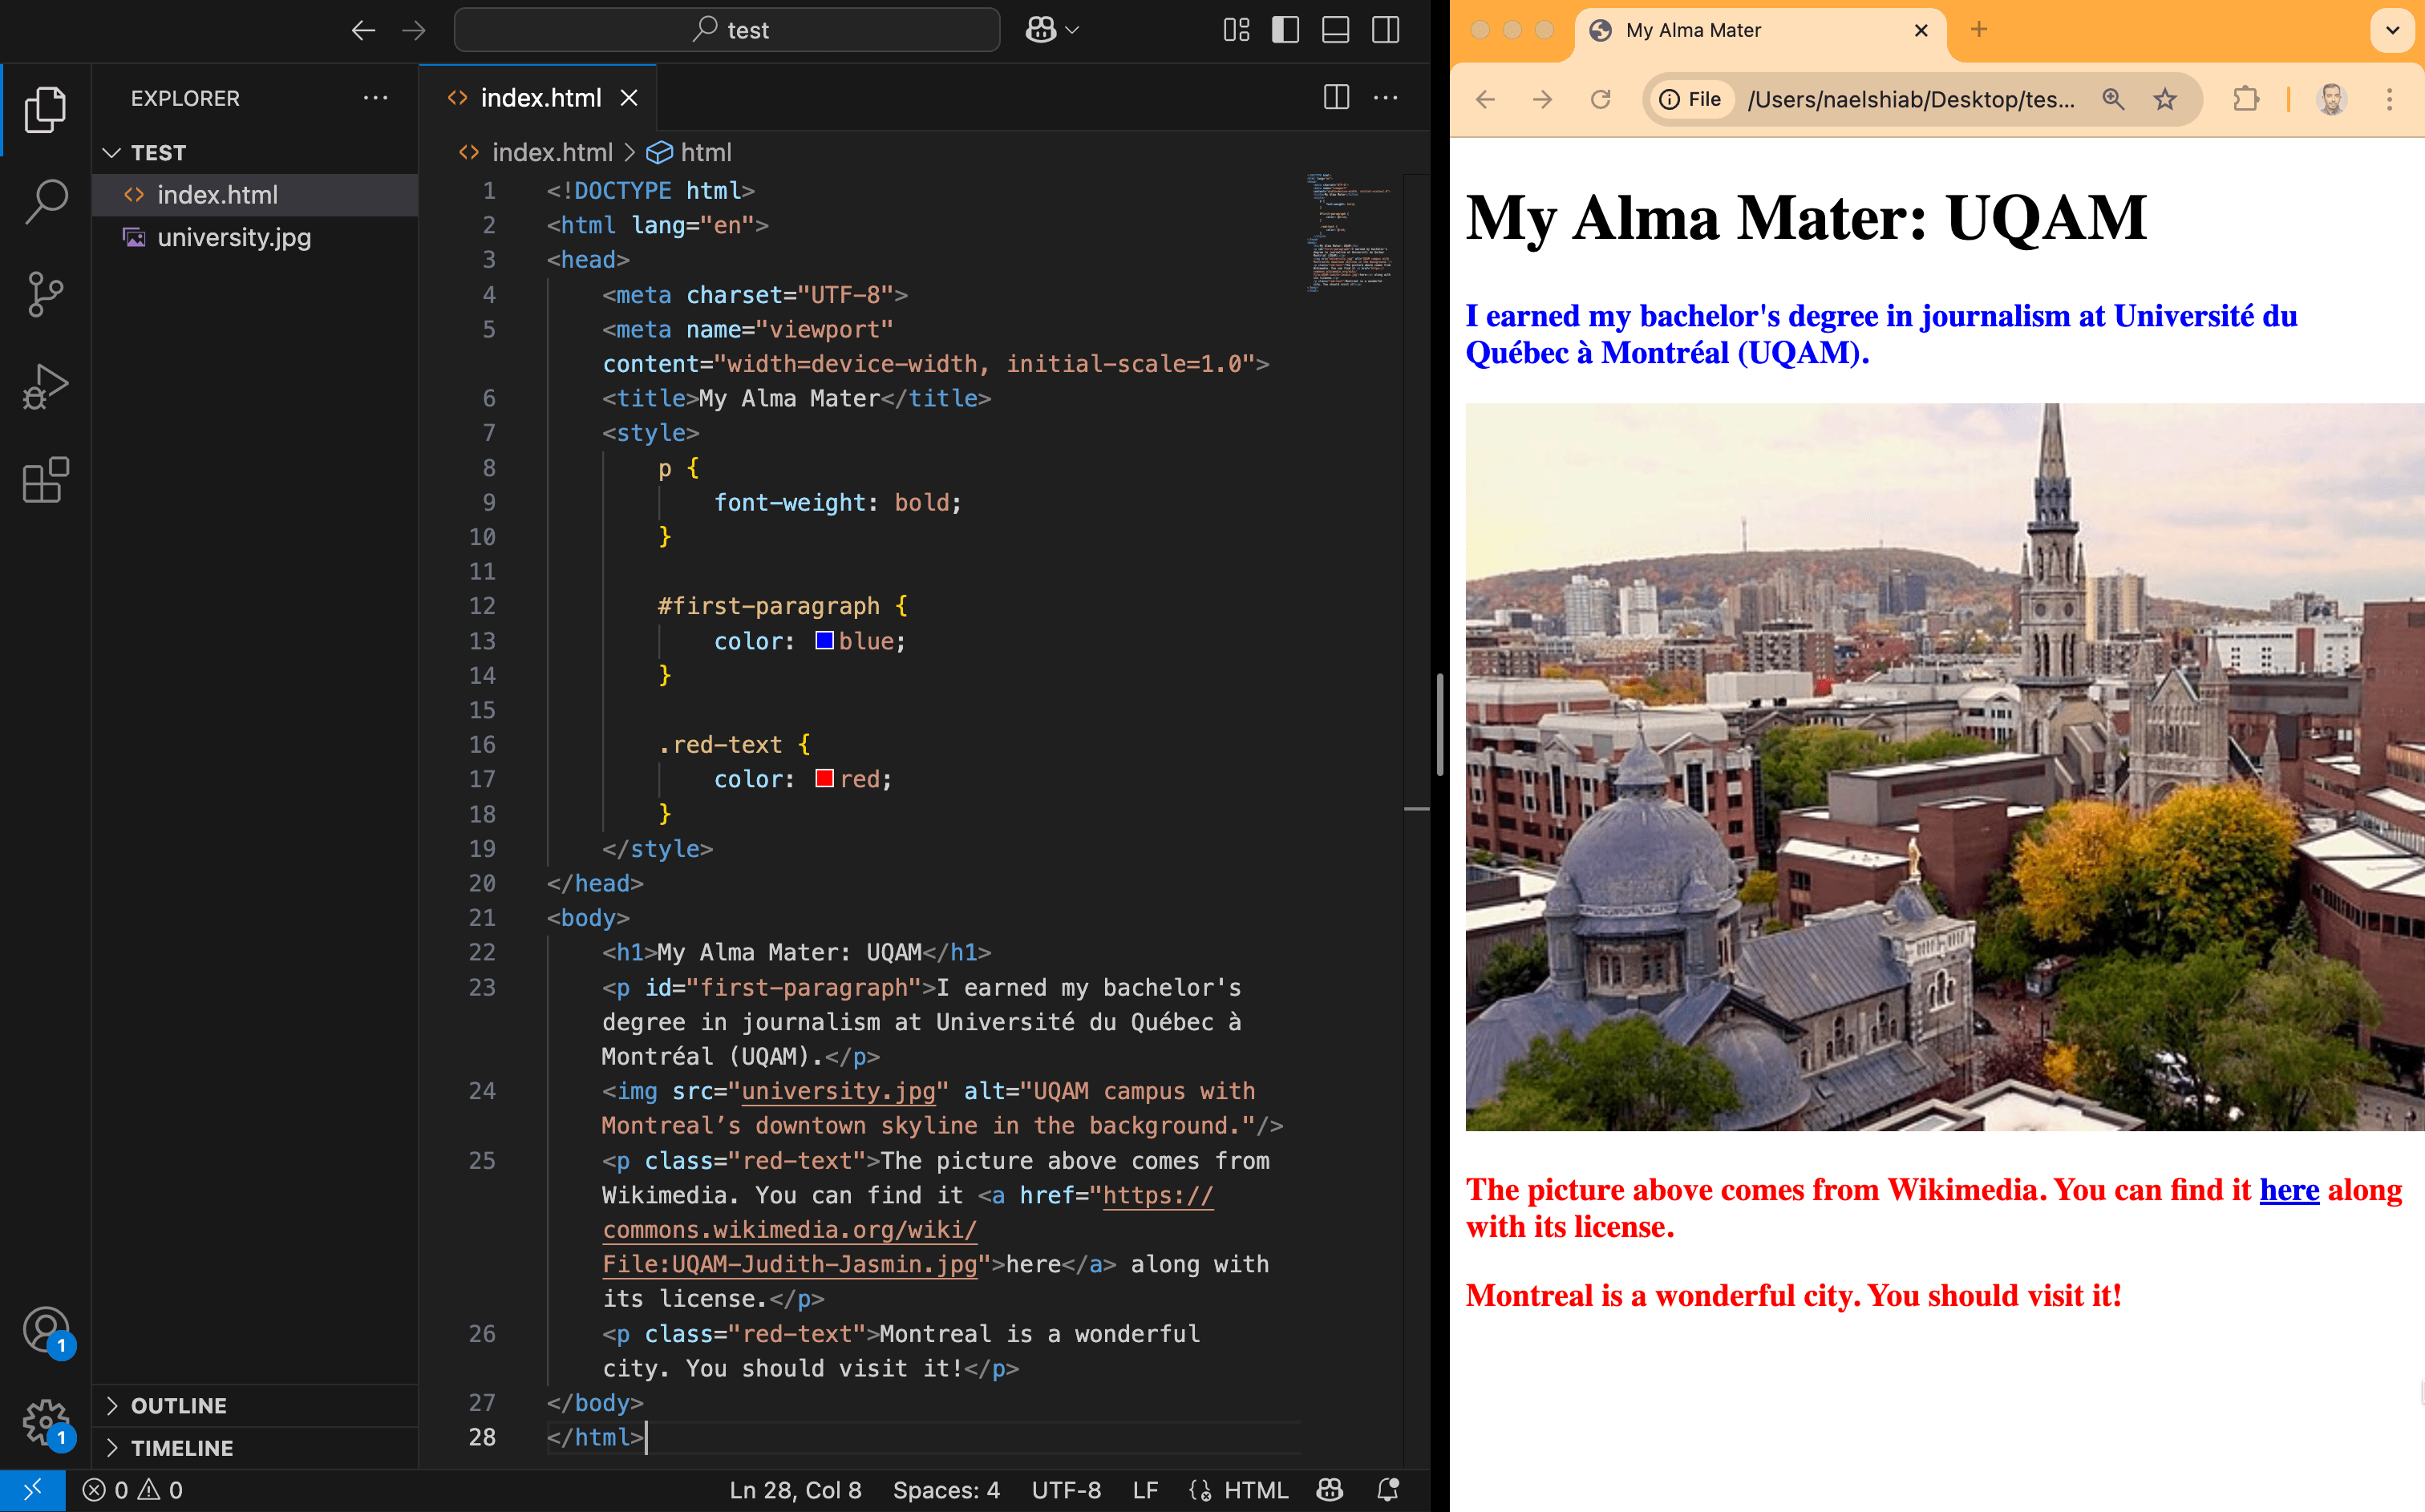Toggle Secondary Side Bar visibility

pos(1386,30)
